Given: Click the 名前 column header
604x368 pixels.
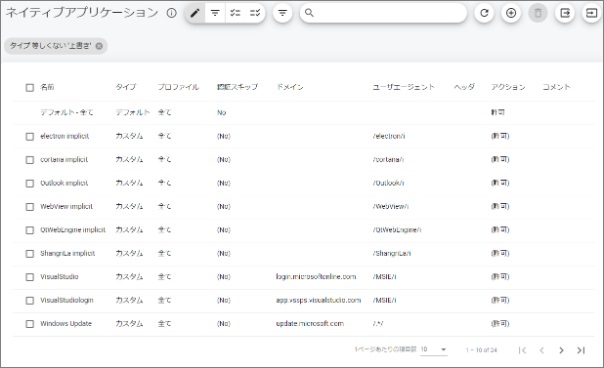Looking at the screenshot, I should [x=47, y=87].
